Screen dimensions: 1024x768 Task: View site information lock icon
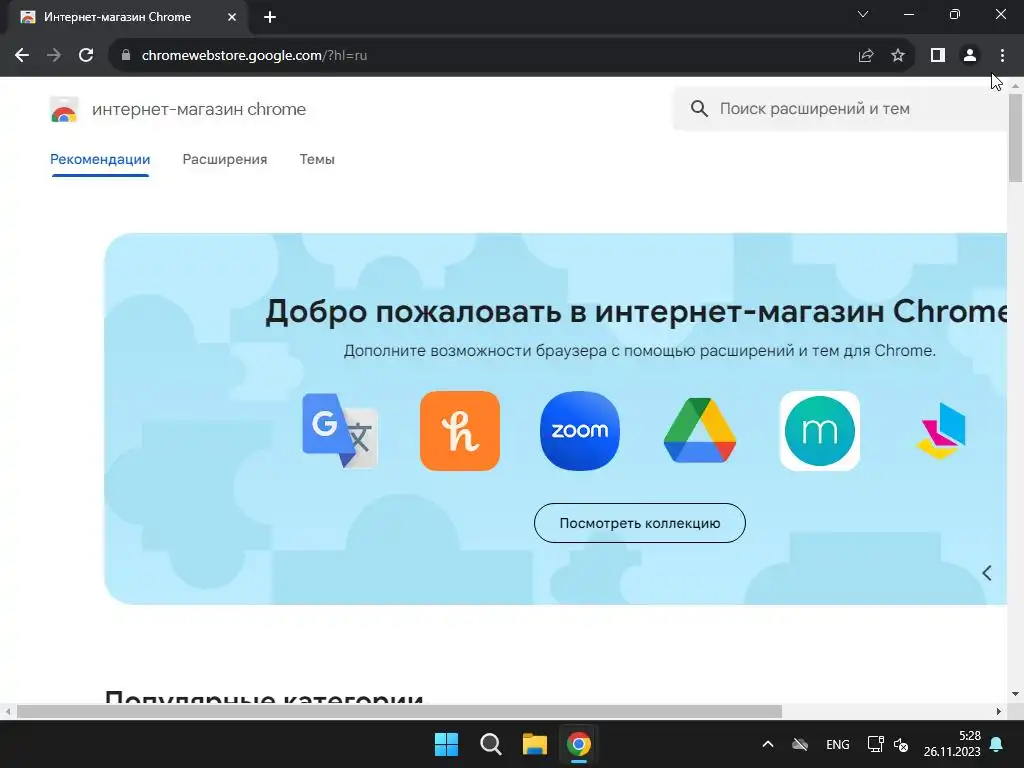coord(126,56)
